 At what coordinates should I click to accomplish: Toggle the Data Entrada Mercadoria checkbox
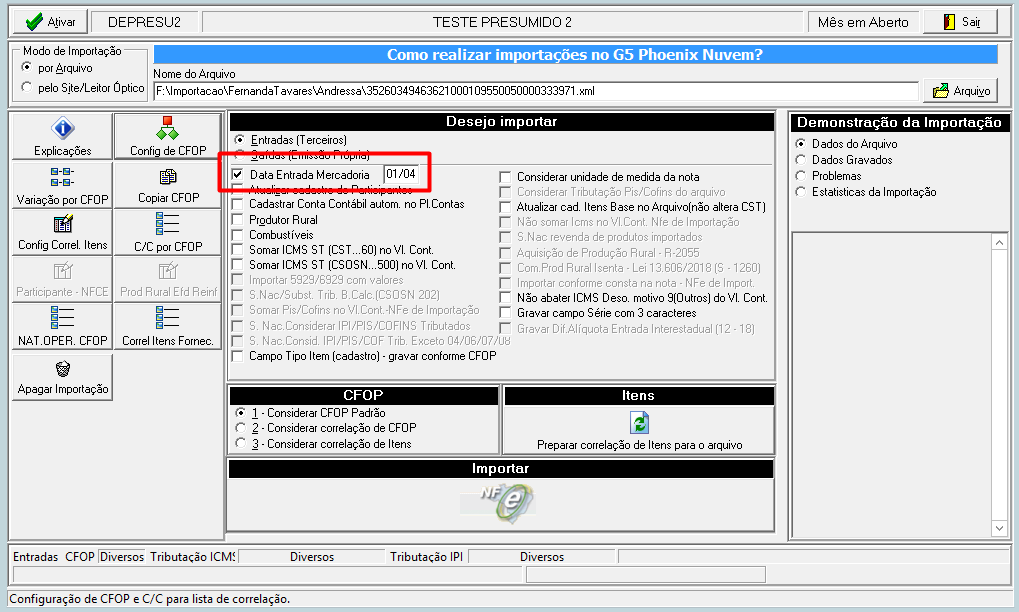[x=238, y=174]
